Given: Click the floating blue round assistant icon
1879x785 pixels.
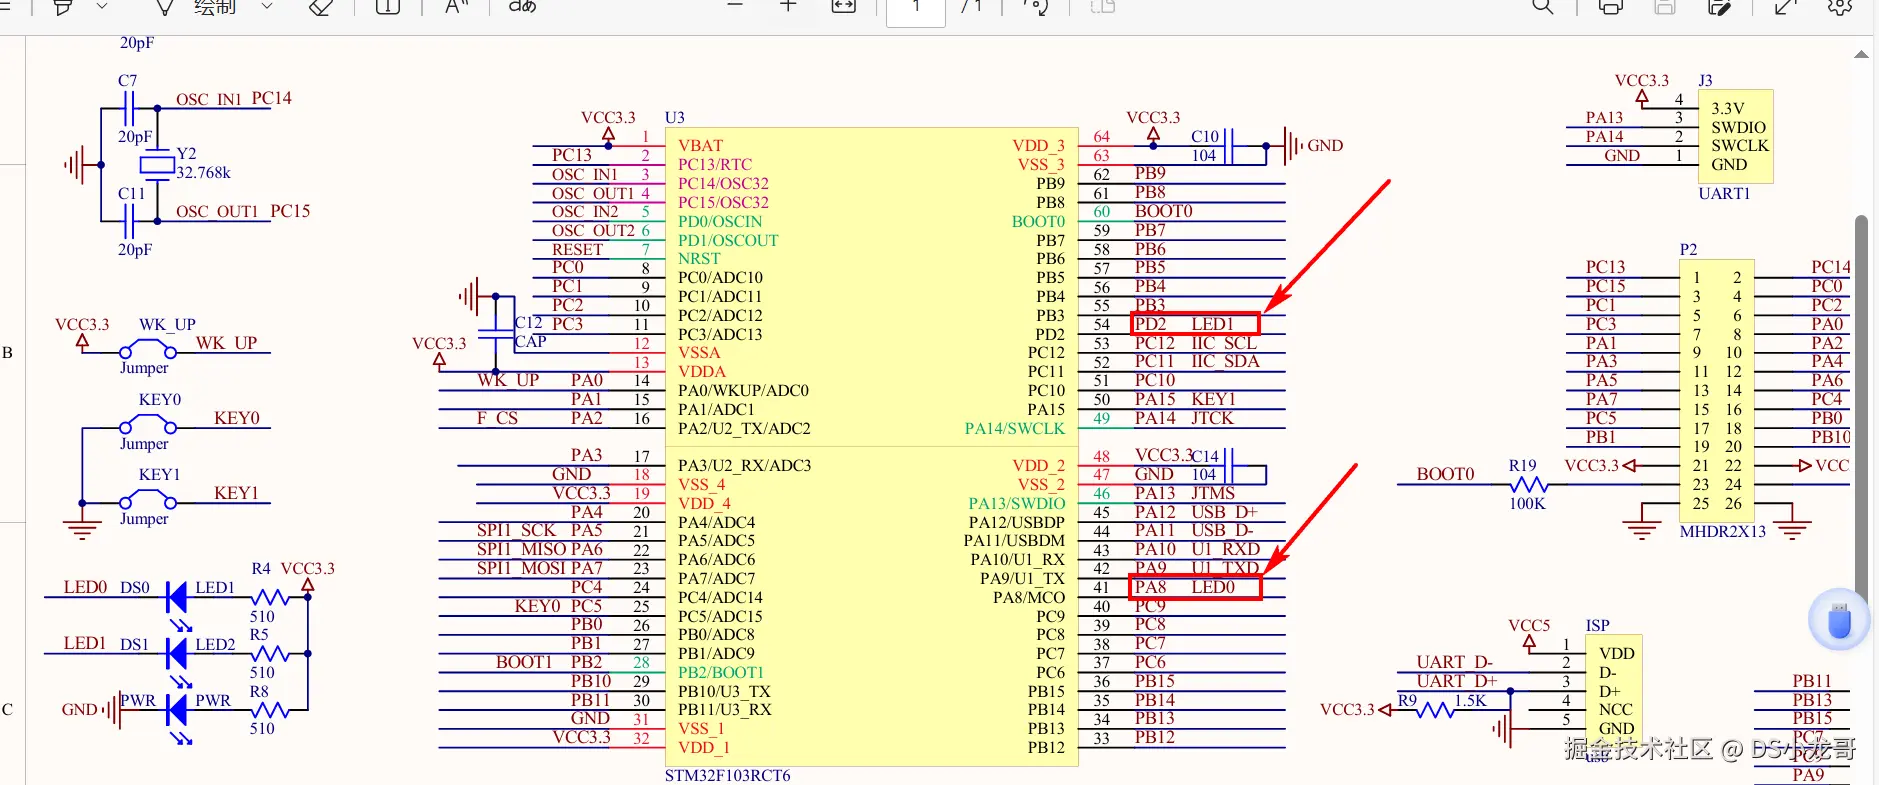Looking at the screenshot, I should (1839, 620).
